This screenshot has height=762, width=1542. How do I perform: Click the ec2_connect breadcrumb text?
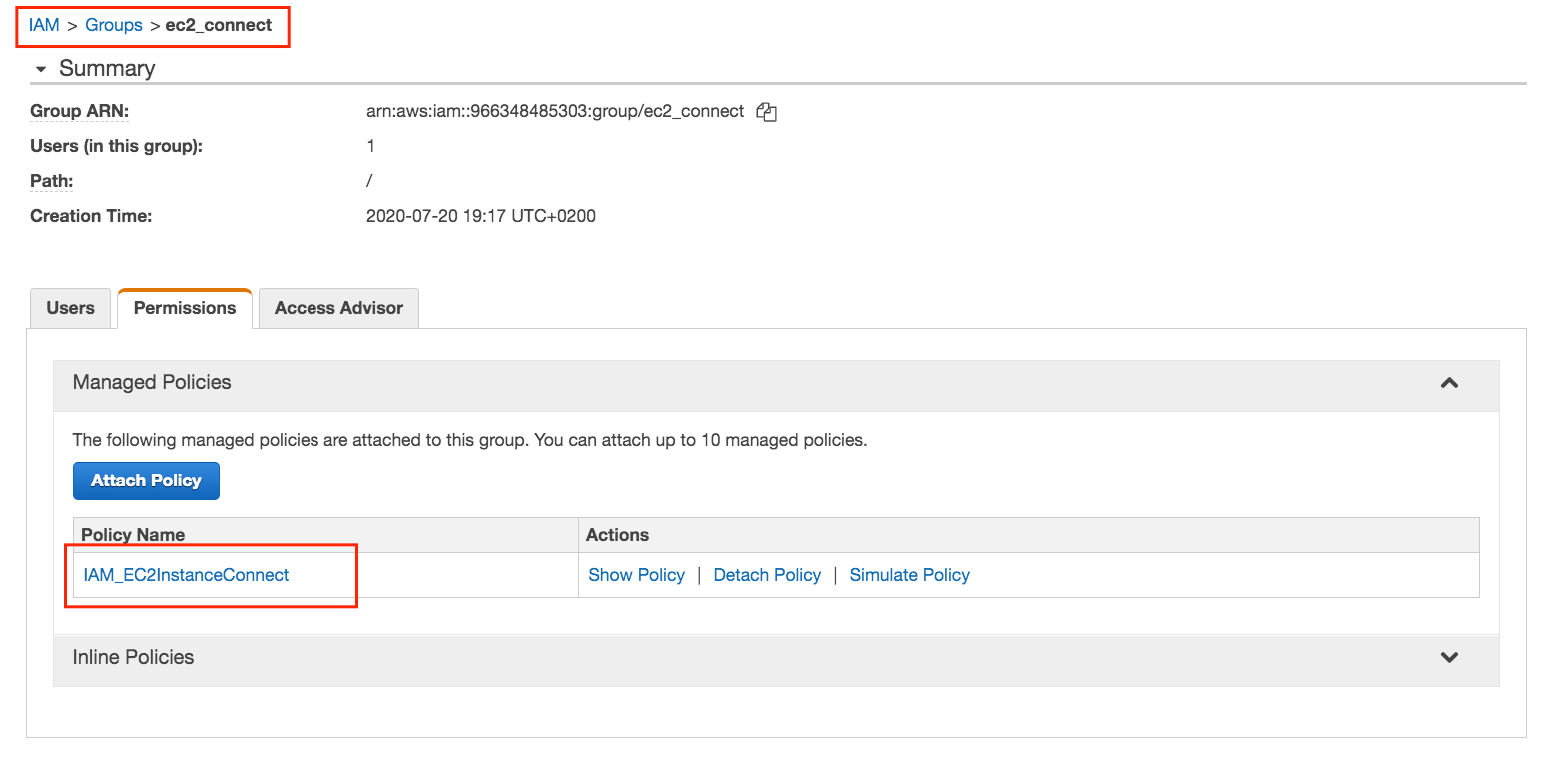[219, 25]
